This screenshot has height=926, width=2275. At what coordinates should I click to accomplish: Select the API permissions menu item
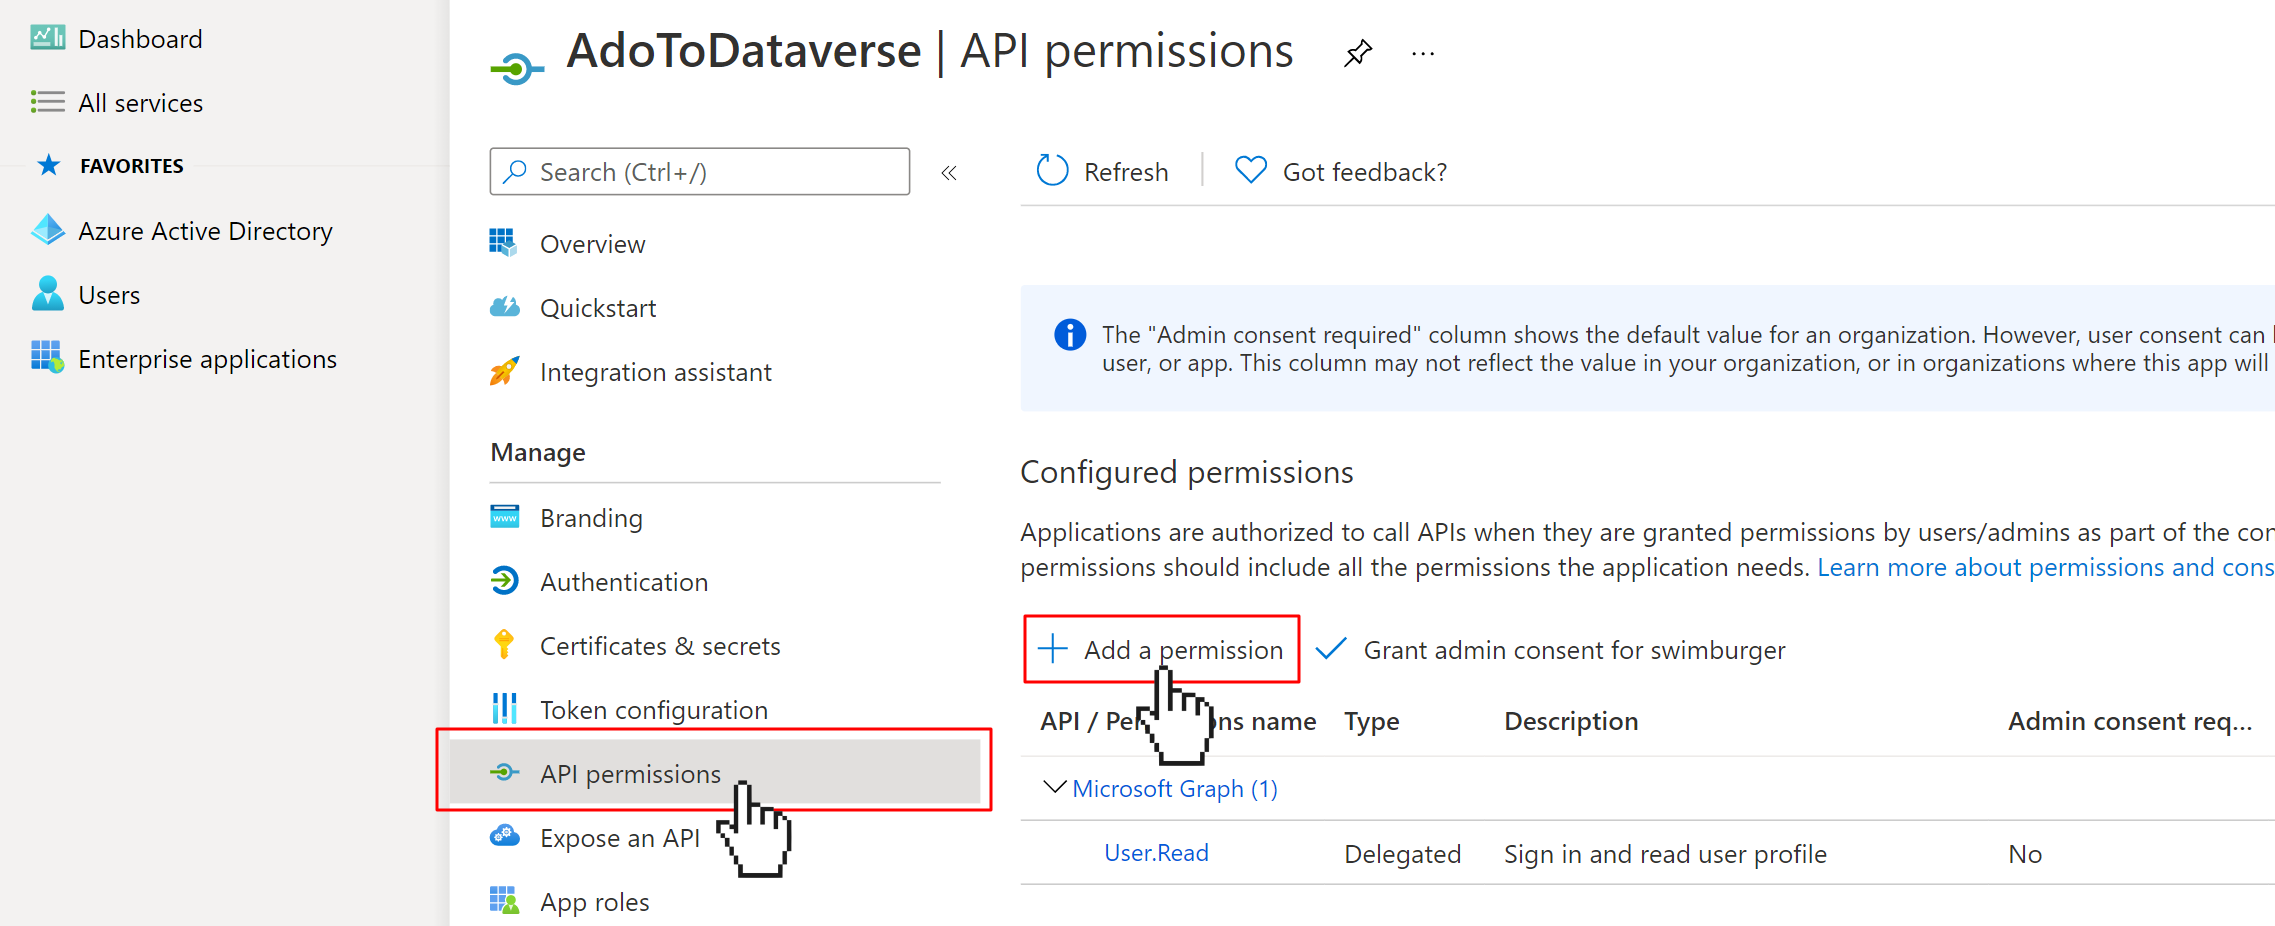[714, 773]
